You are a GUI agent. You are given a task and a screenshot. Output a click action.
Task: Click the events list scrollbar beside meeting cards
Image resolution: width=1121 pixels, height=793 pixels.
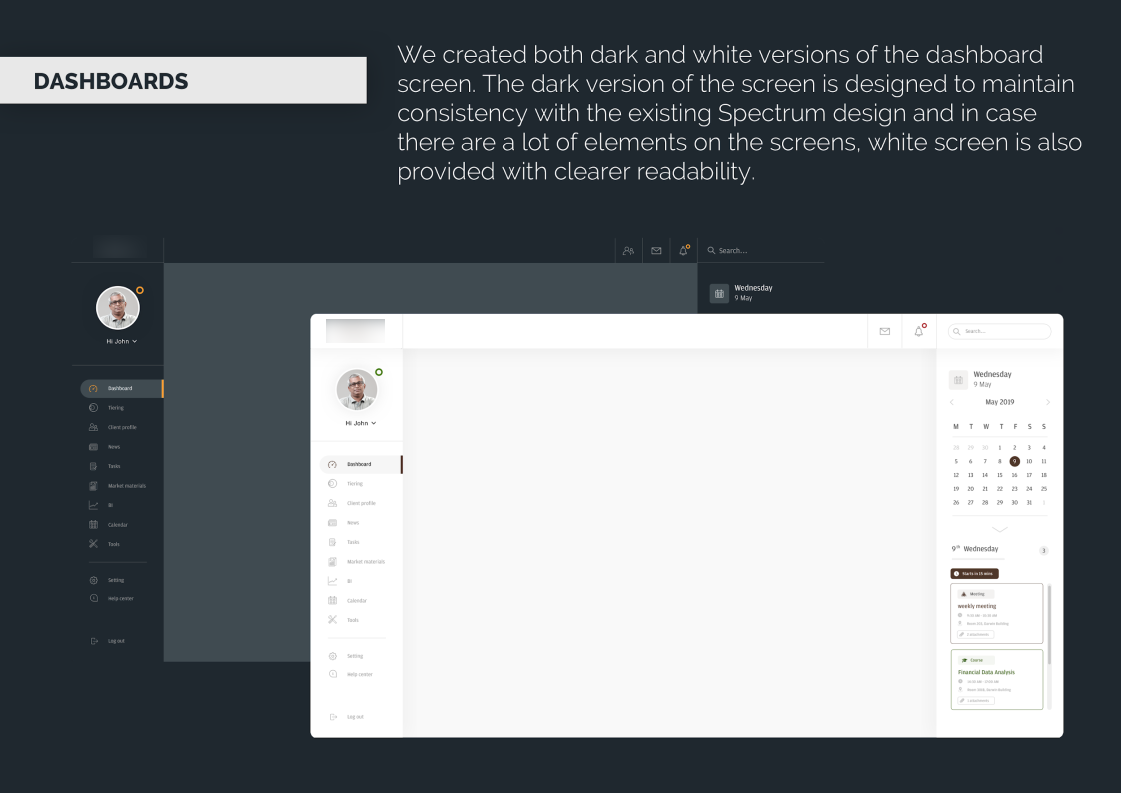click(1049, 620)
